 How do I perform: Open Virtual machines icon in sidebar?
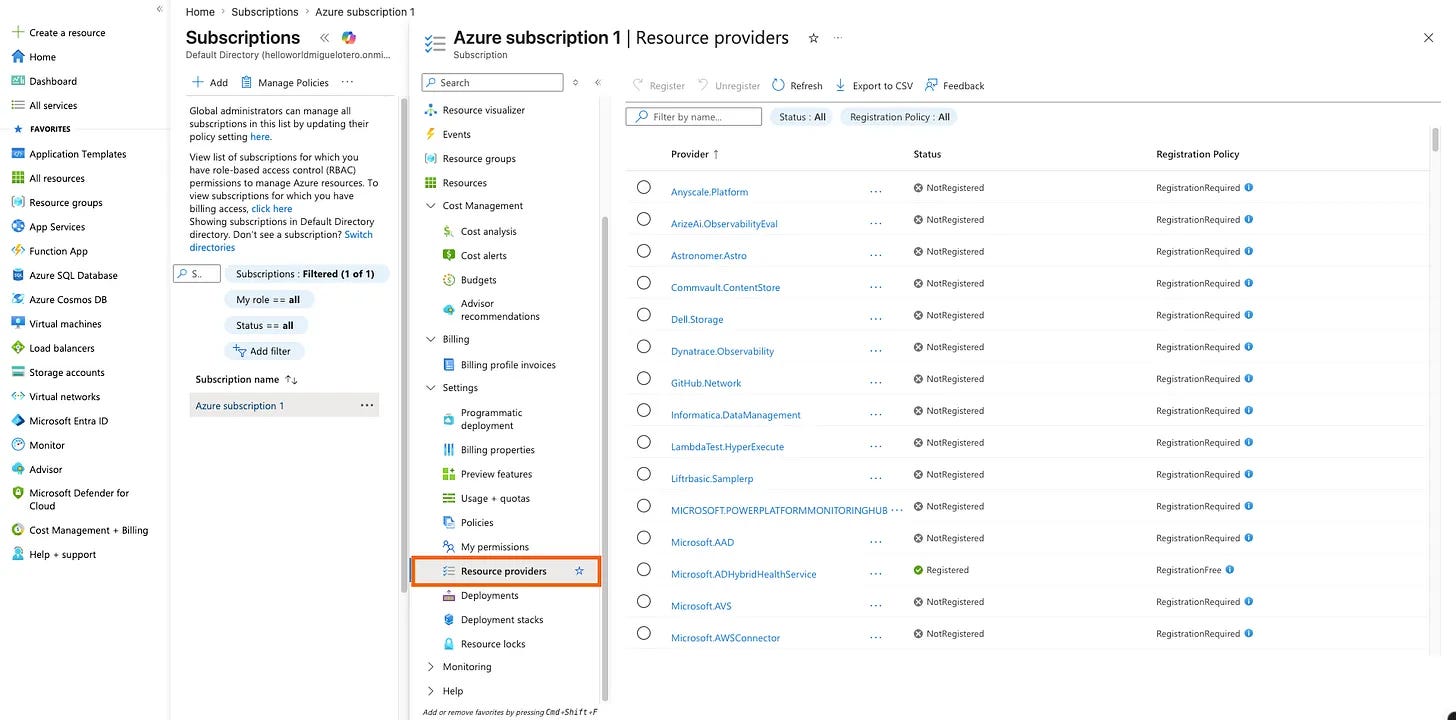point(17,324)
